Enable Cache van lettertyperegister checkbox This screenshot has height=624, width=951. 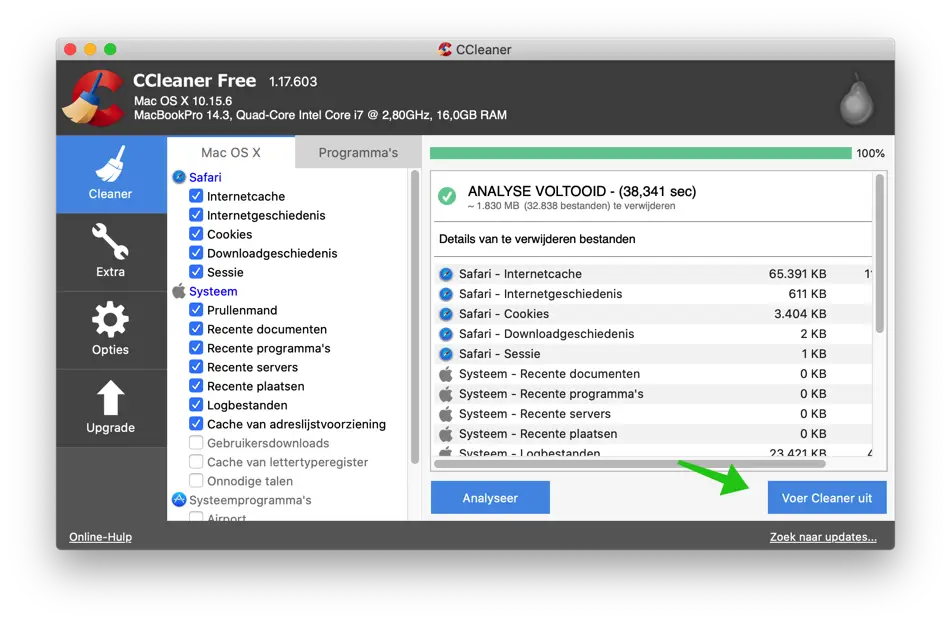196,462
